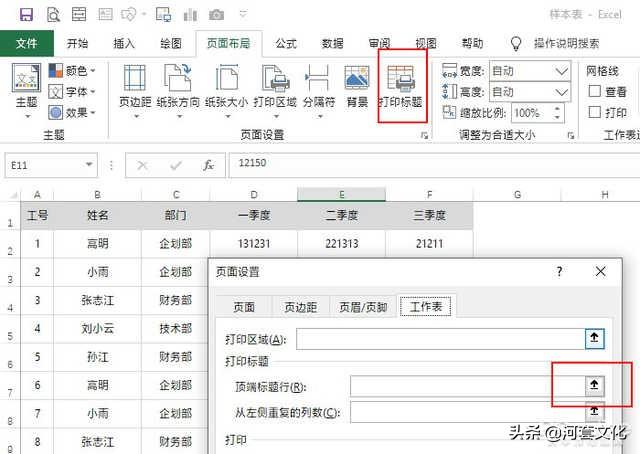Click the 顶端标题行(R) input field

pos(468,386)
